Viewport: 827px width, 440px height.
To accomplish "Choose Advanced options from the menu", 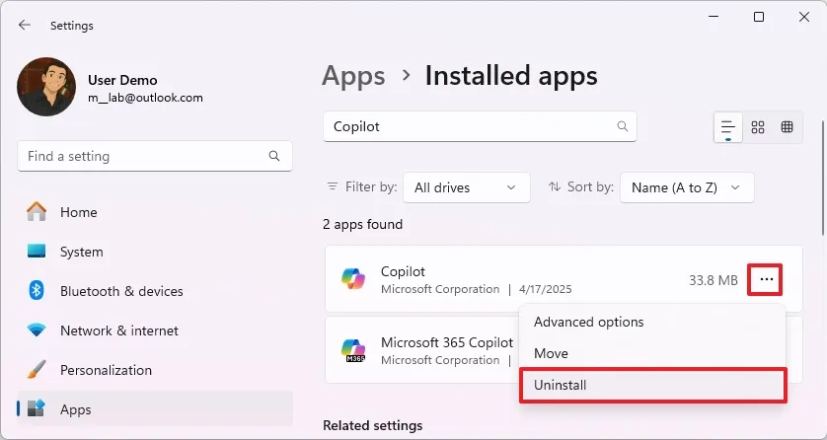I will (589, 322).
